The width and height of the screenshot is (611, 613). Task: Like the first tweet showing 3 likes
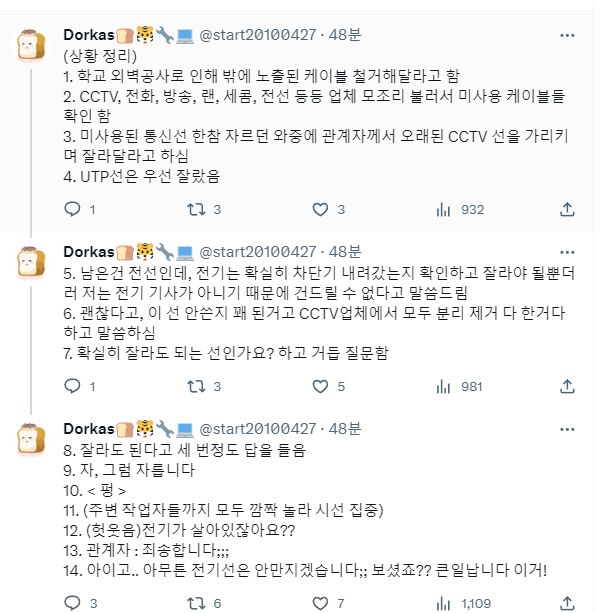point(320,209)
